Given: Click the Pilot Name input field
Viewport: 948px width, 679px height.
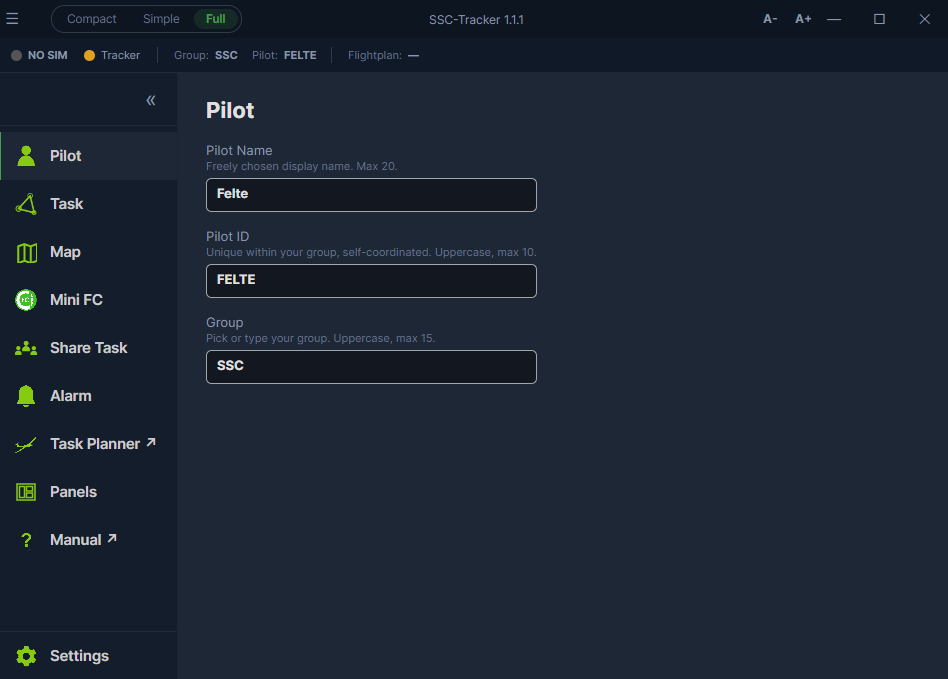Looking at the screenshot, I should [x=371, y=195].
